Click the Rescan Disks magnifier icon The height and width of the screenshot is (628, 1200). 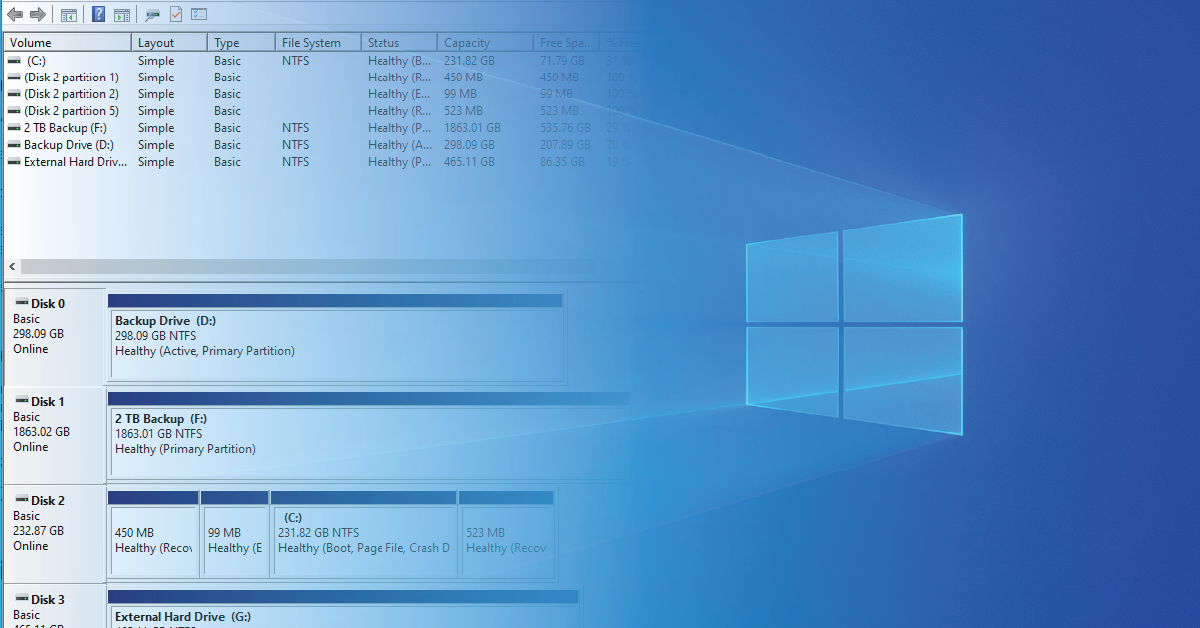point(152,13)
